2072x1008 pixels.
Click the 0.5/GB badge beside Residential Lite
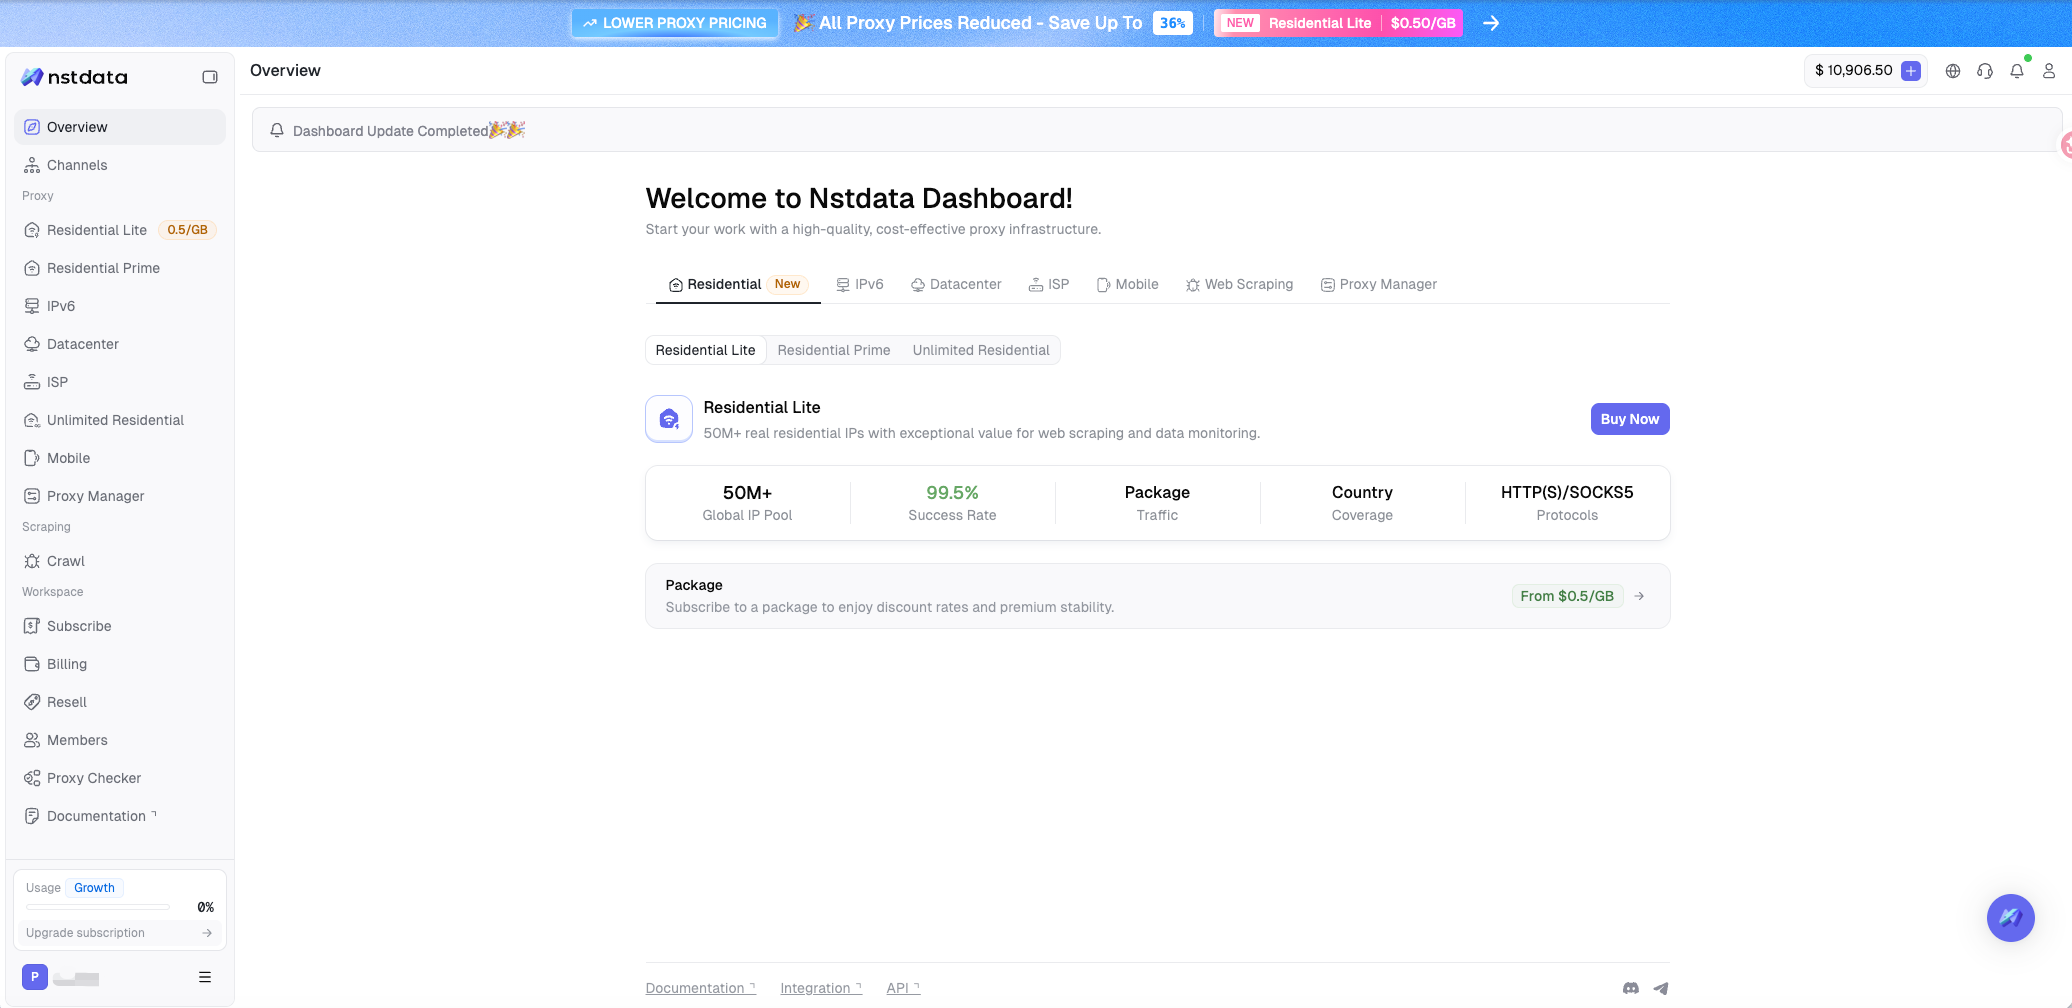[187, 230]
